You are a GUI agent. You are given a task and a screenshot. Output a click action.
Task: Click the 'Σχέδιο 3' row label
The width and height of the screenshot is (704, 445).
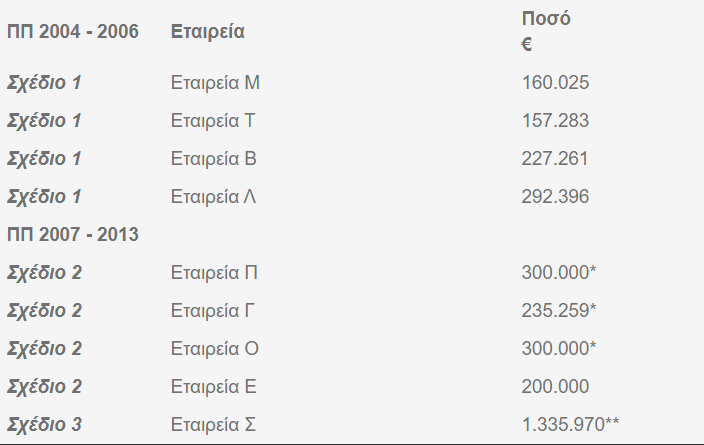point(44,424)
